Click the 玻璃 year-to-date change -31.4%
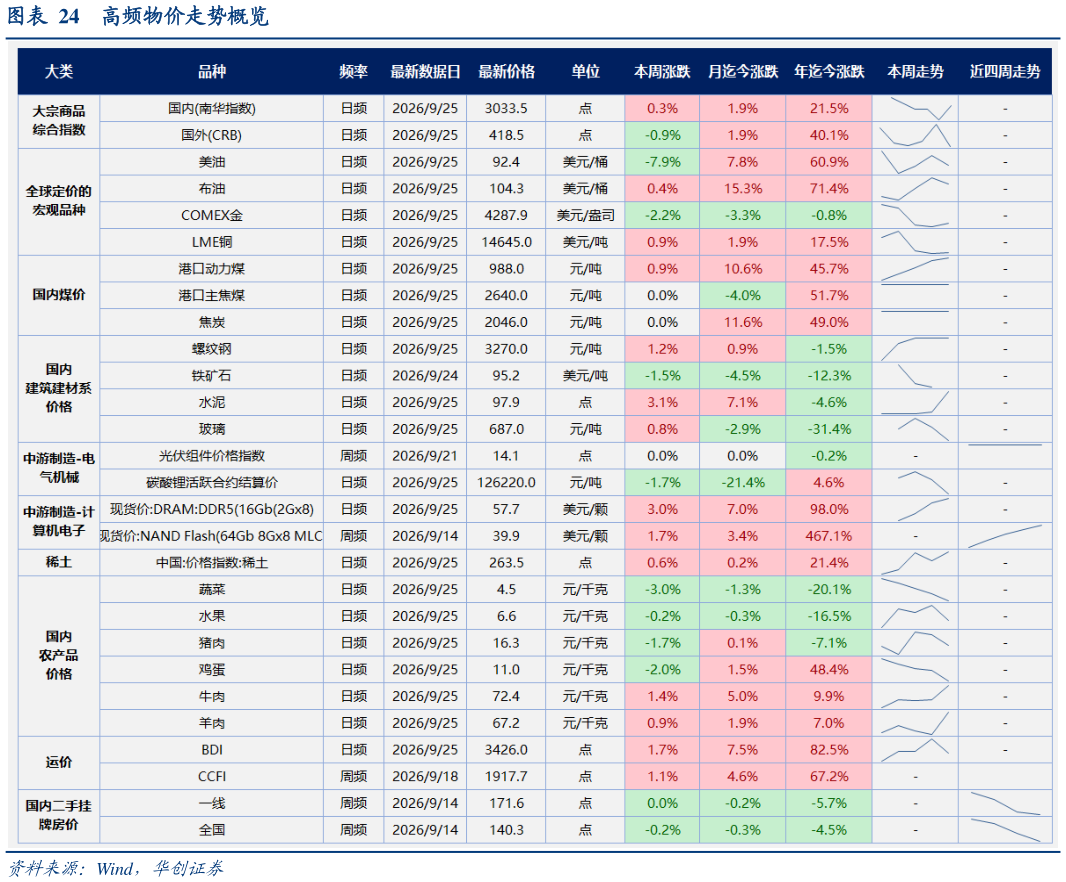The height and width of the screenshot is (882, 1066). click(x=829, y=429)
